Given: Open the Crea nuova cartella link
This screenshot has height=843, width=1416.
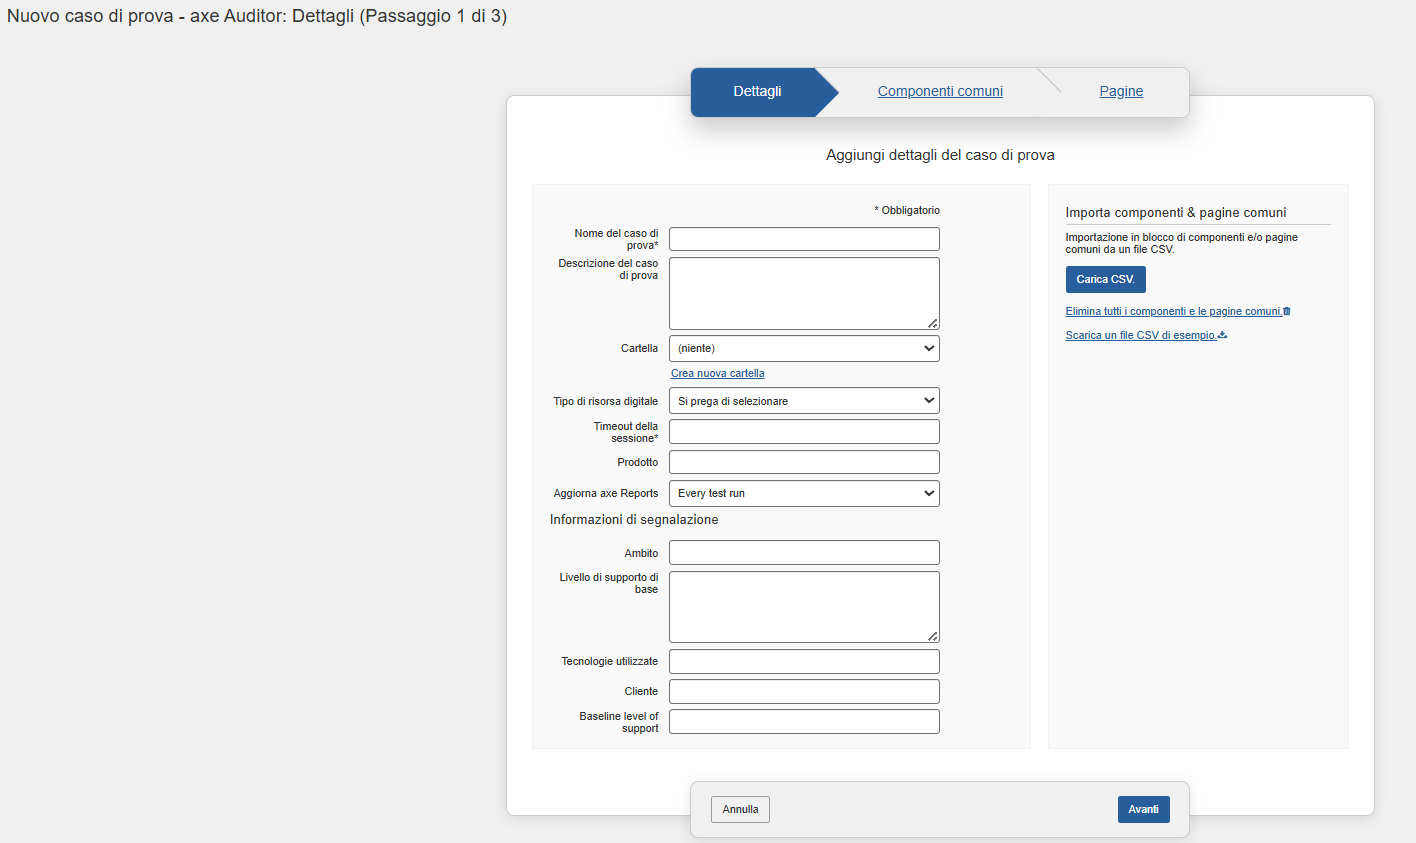Looking at the screenshot, I should click(x=717, y=373).
